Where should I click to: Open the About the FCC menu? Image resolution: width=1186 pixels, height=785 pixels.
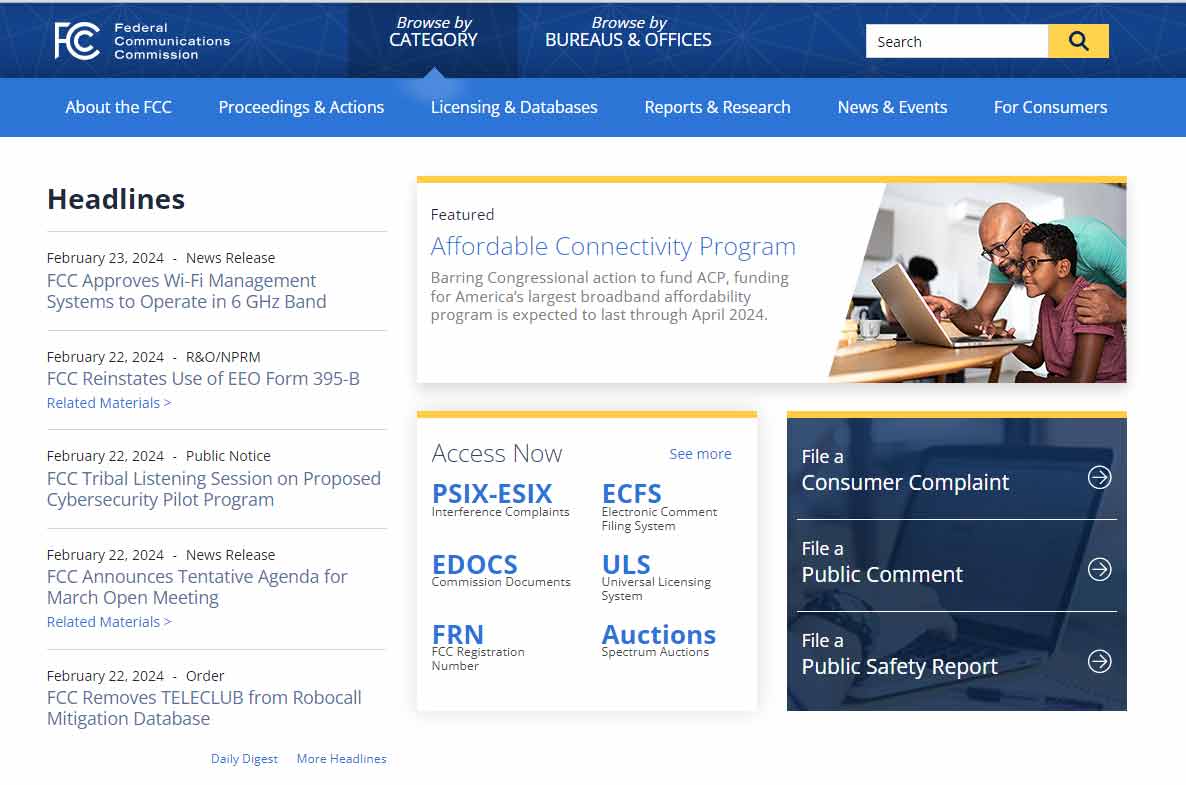119,107
